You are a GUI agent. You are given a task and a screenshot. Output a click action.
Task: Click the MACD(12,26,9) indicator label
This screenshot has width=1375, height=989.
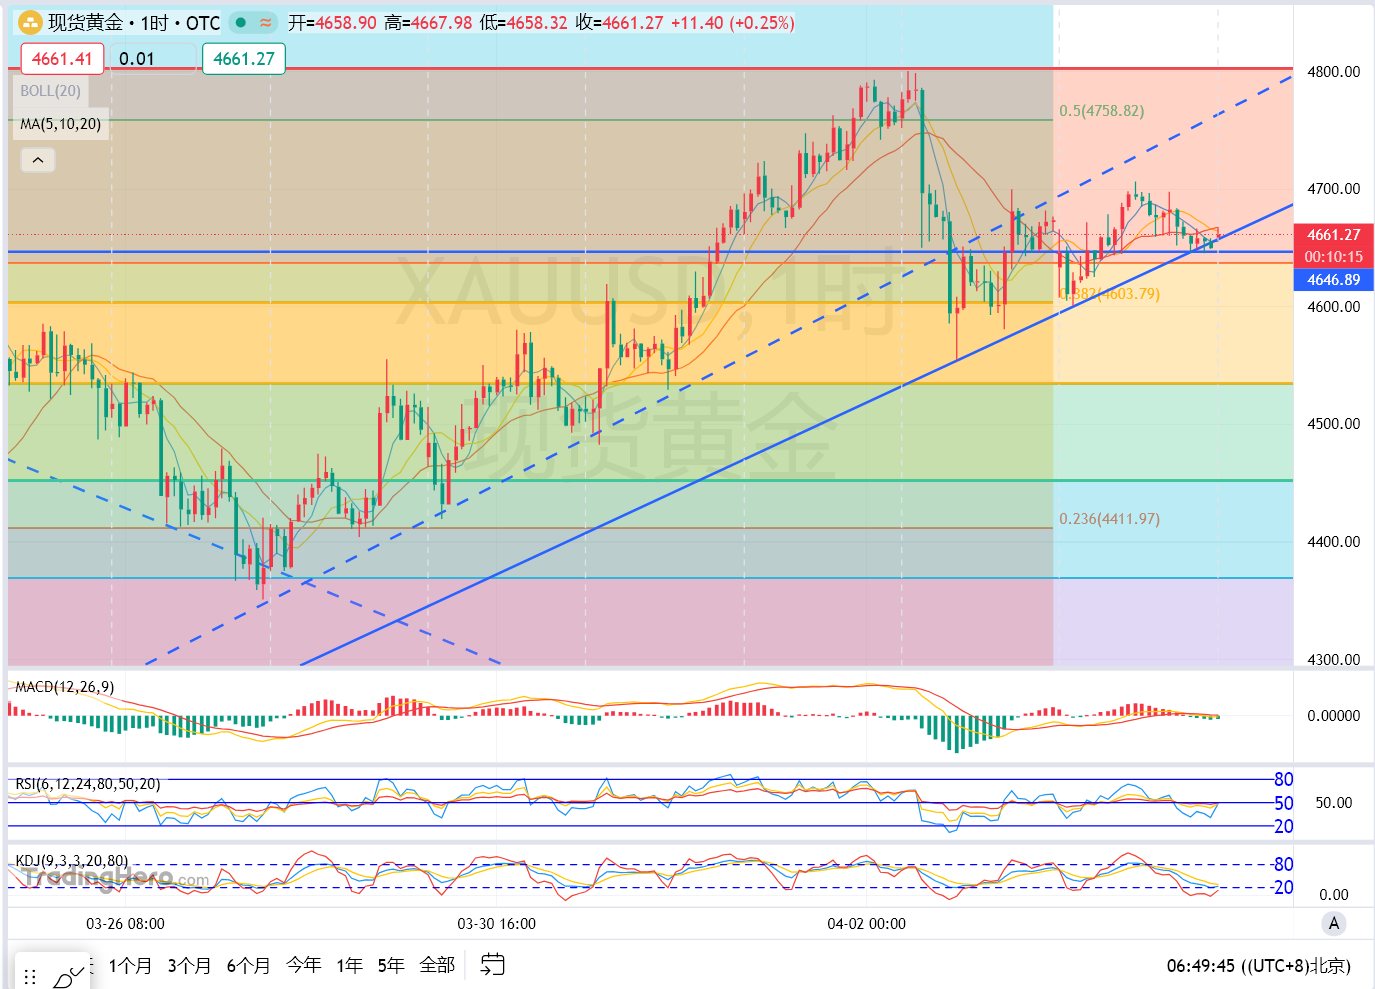coord(65,687)
